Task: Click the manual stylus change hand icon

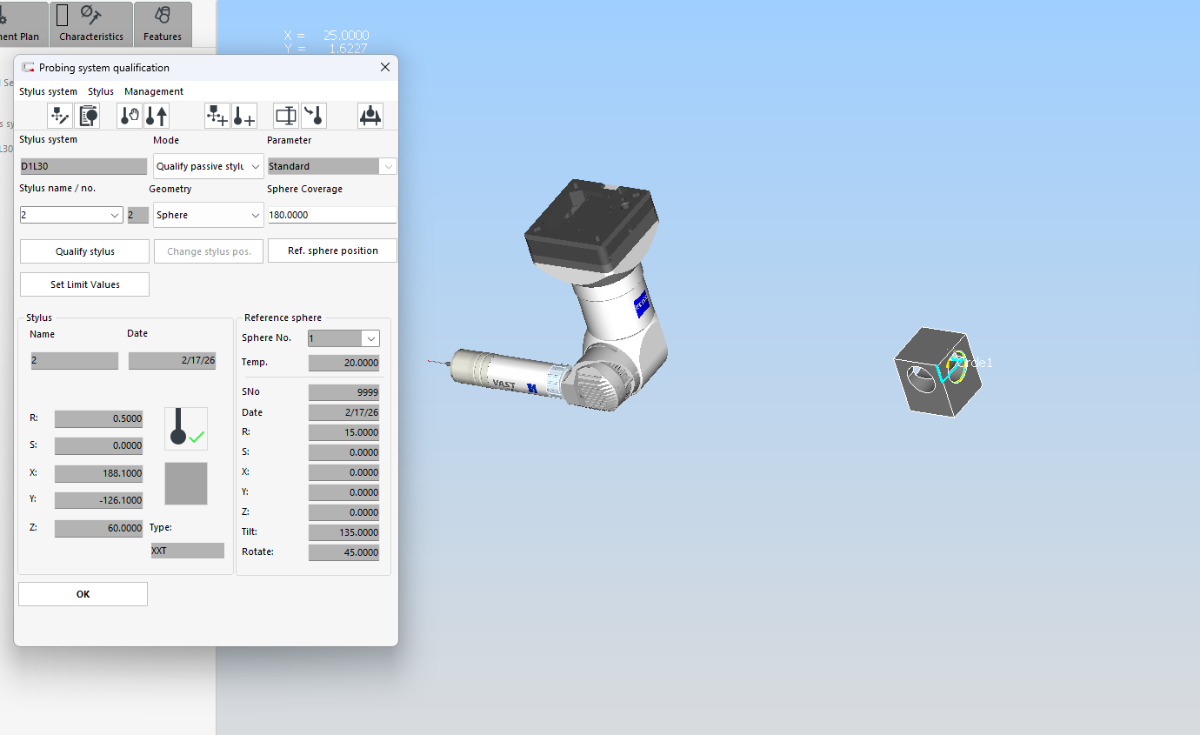Action: (130, 116)
